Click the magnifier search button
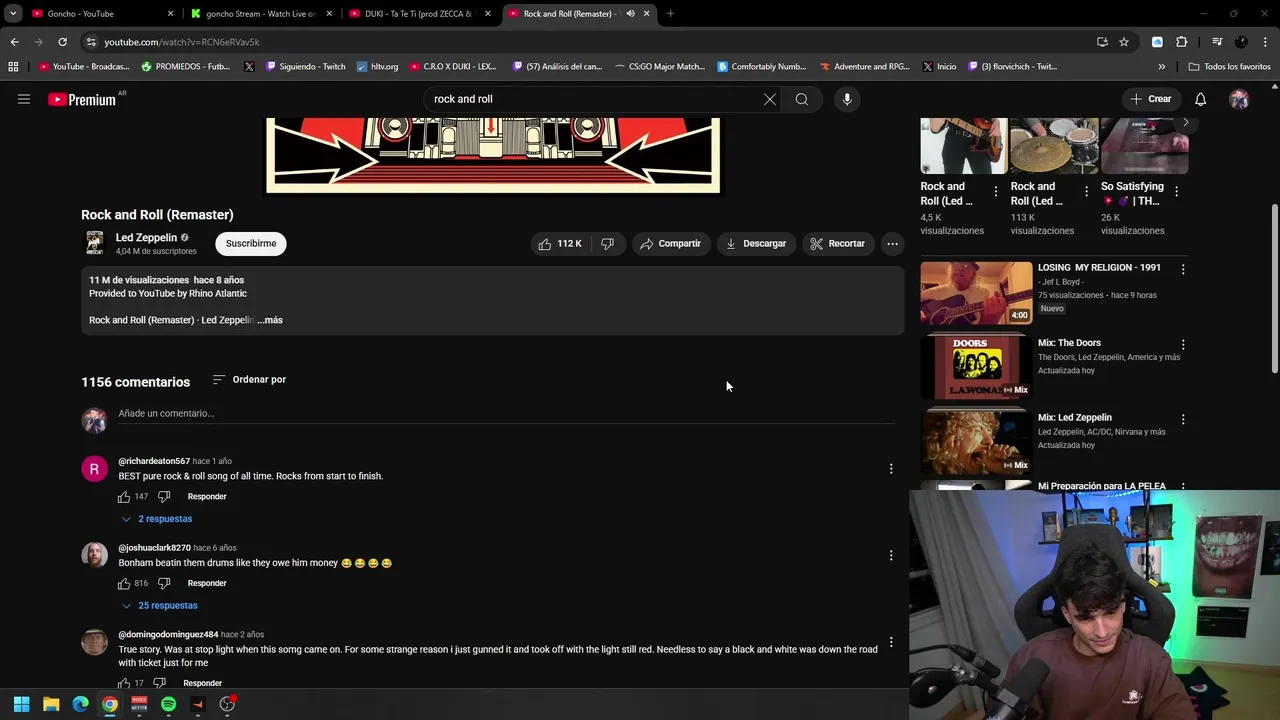The height and width of the screenshot is (720, 1280). click(x=802, y=99)
